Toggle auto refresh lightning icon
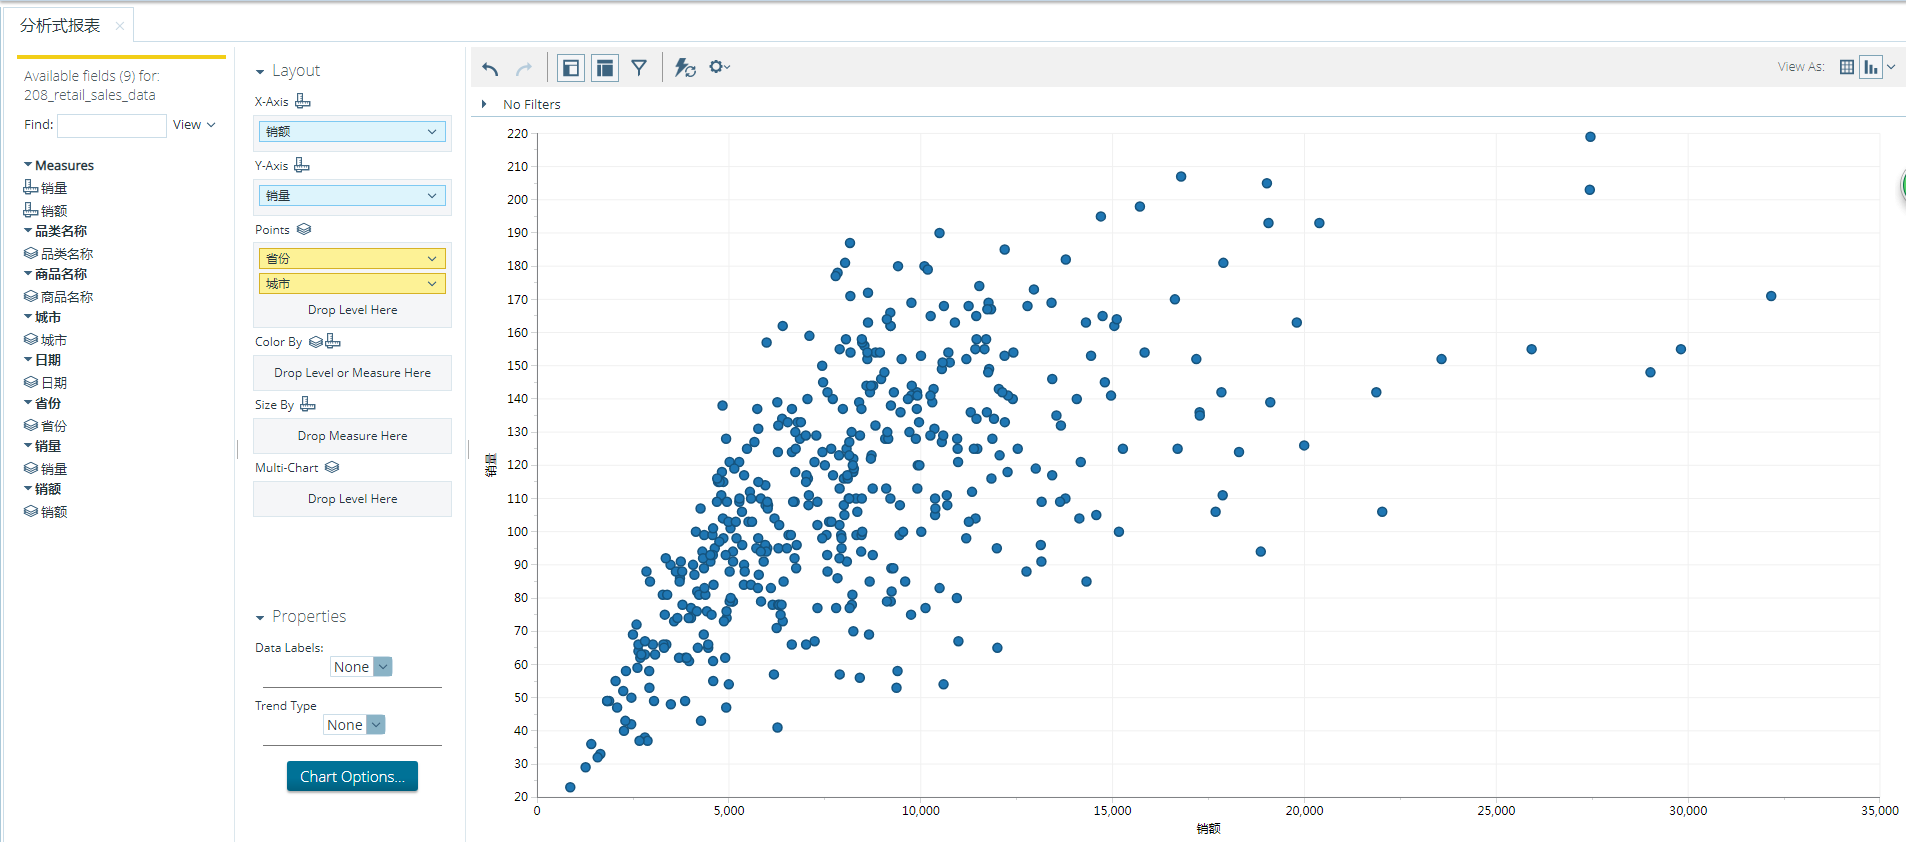Screen dimensions: 1906x842 [685, 68]
